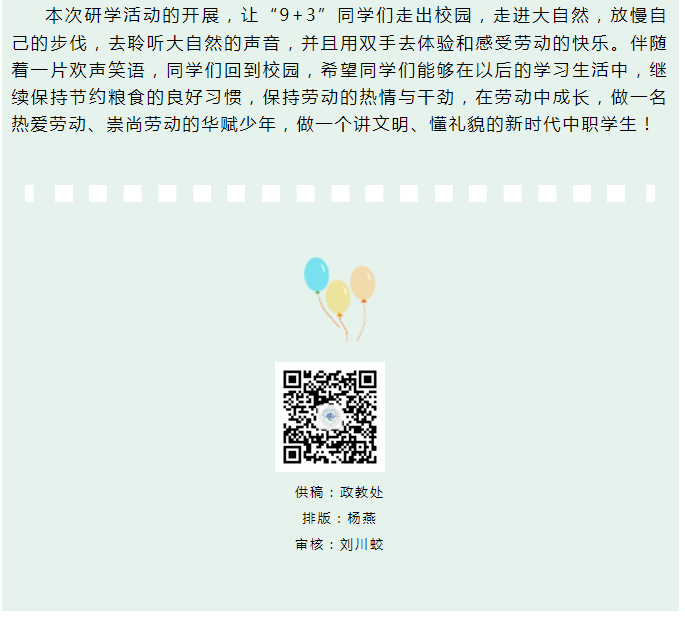This screenshot has width=685, height=620.
Task: Click the yellow balloon
Action: click(x=340, y=299)
